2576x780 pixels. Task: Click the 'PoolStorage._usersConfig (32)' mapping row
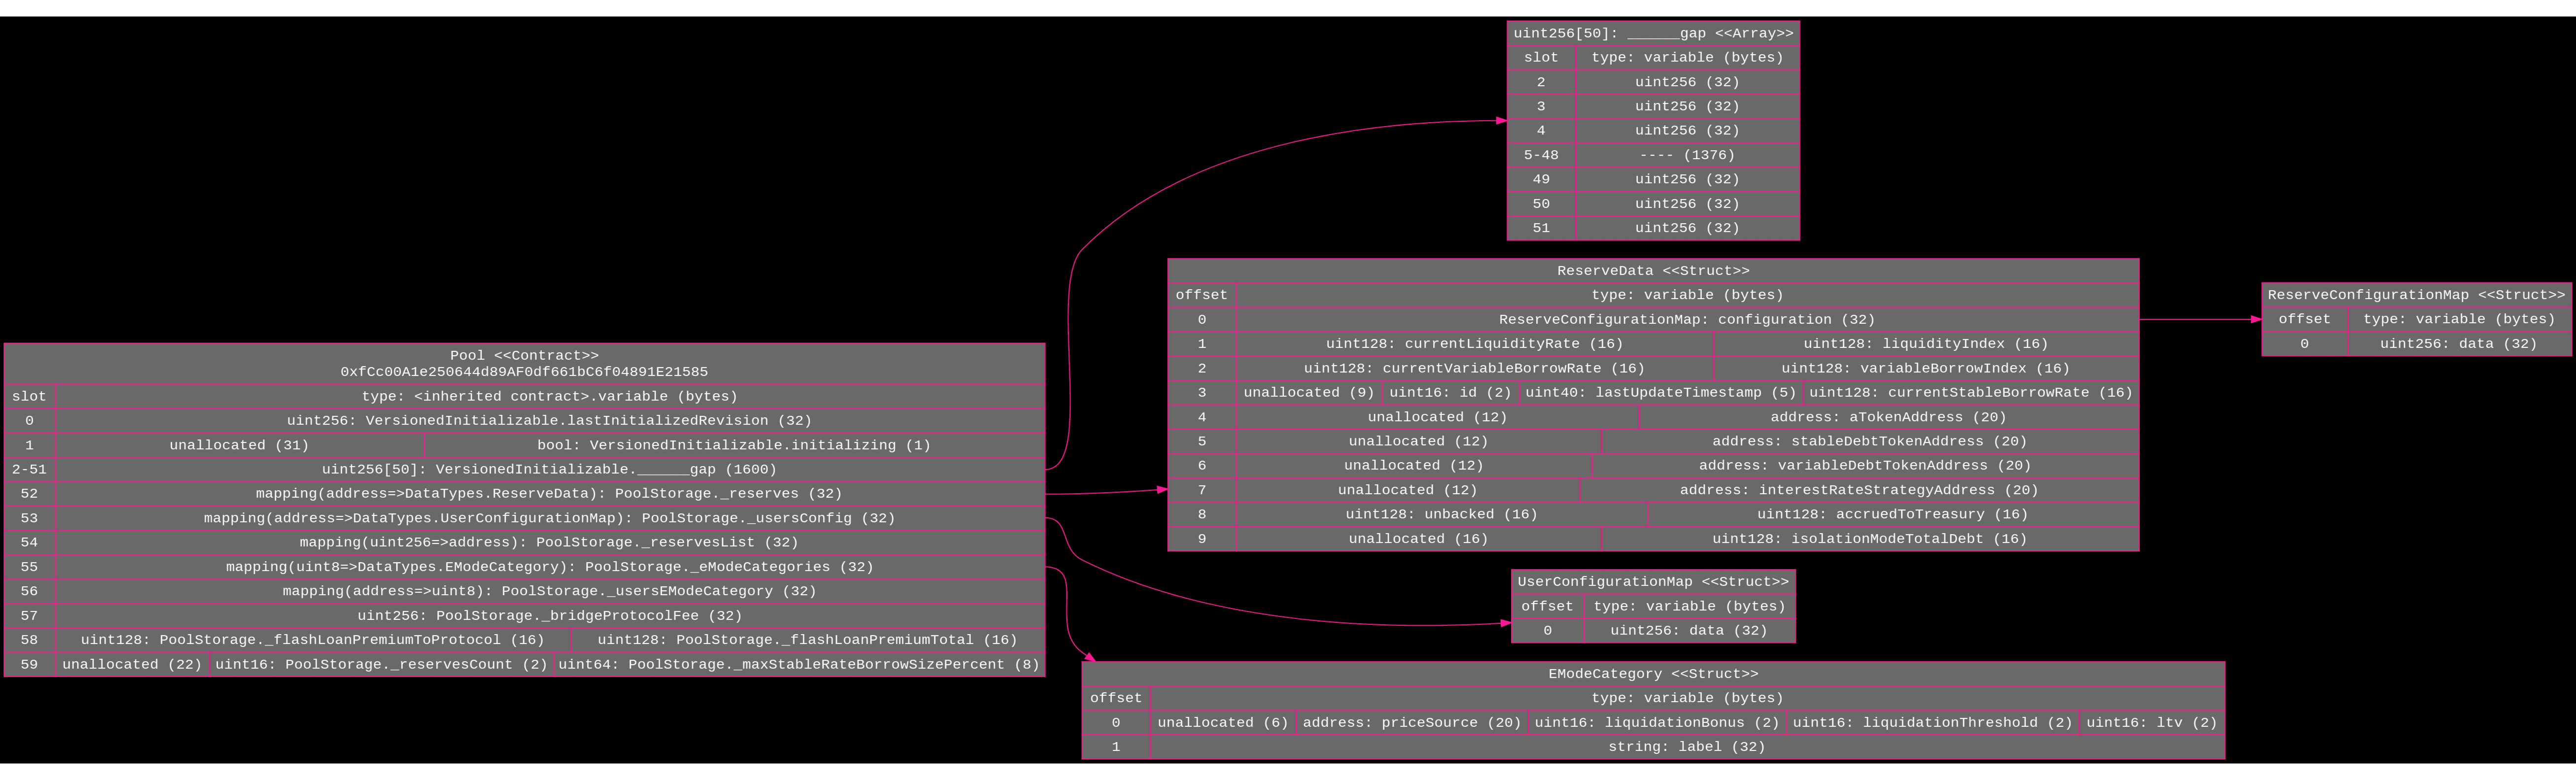(x=549, y=518)
